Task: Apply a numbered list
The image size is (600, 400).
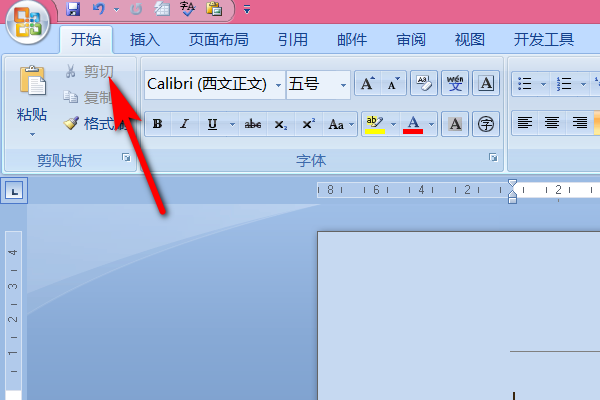Action: coord(564,83)
